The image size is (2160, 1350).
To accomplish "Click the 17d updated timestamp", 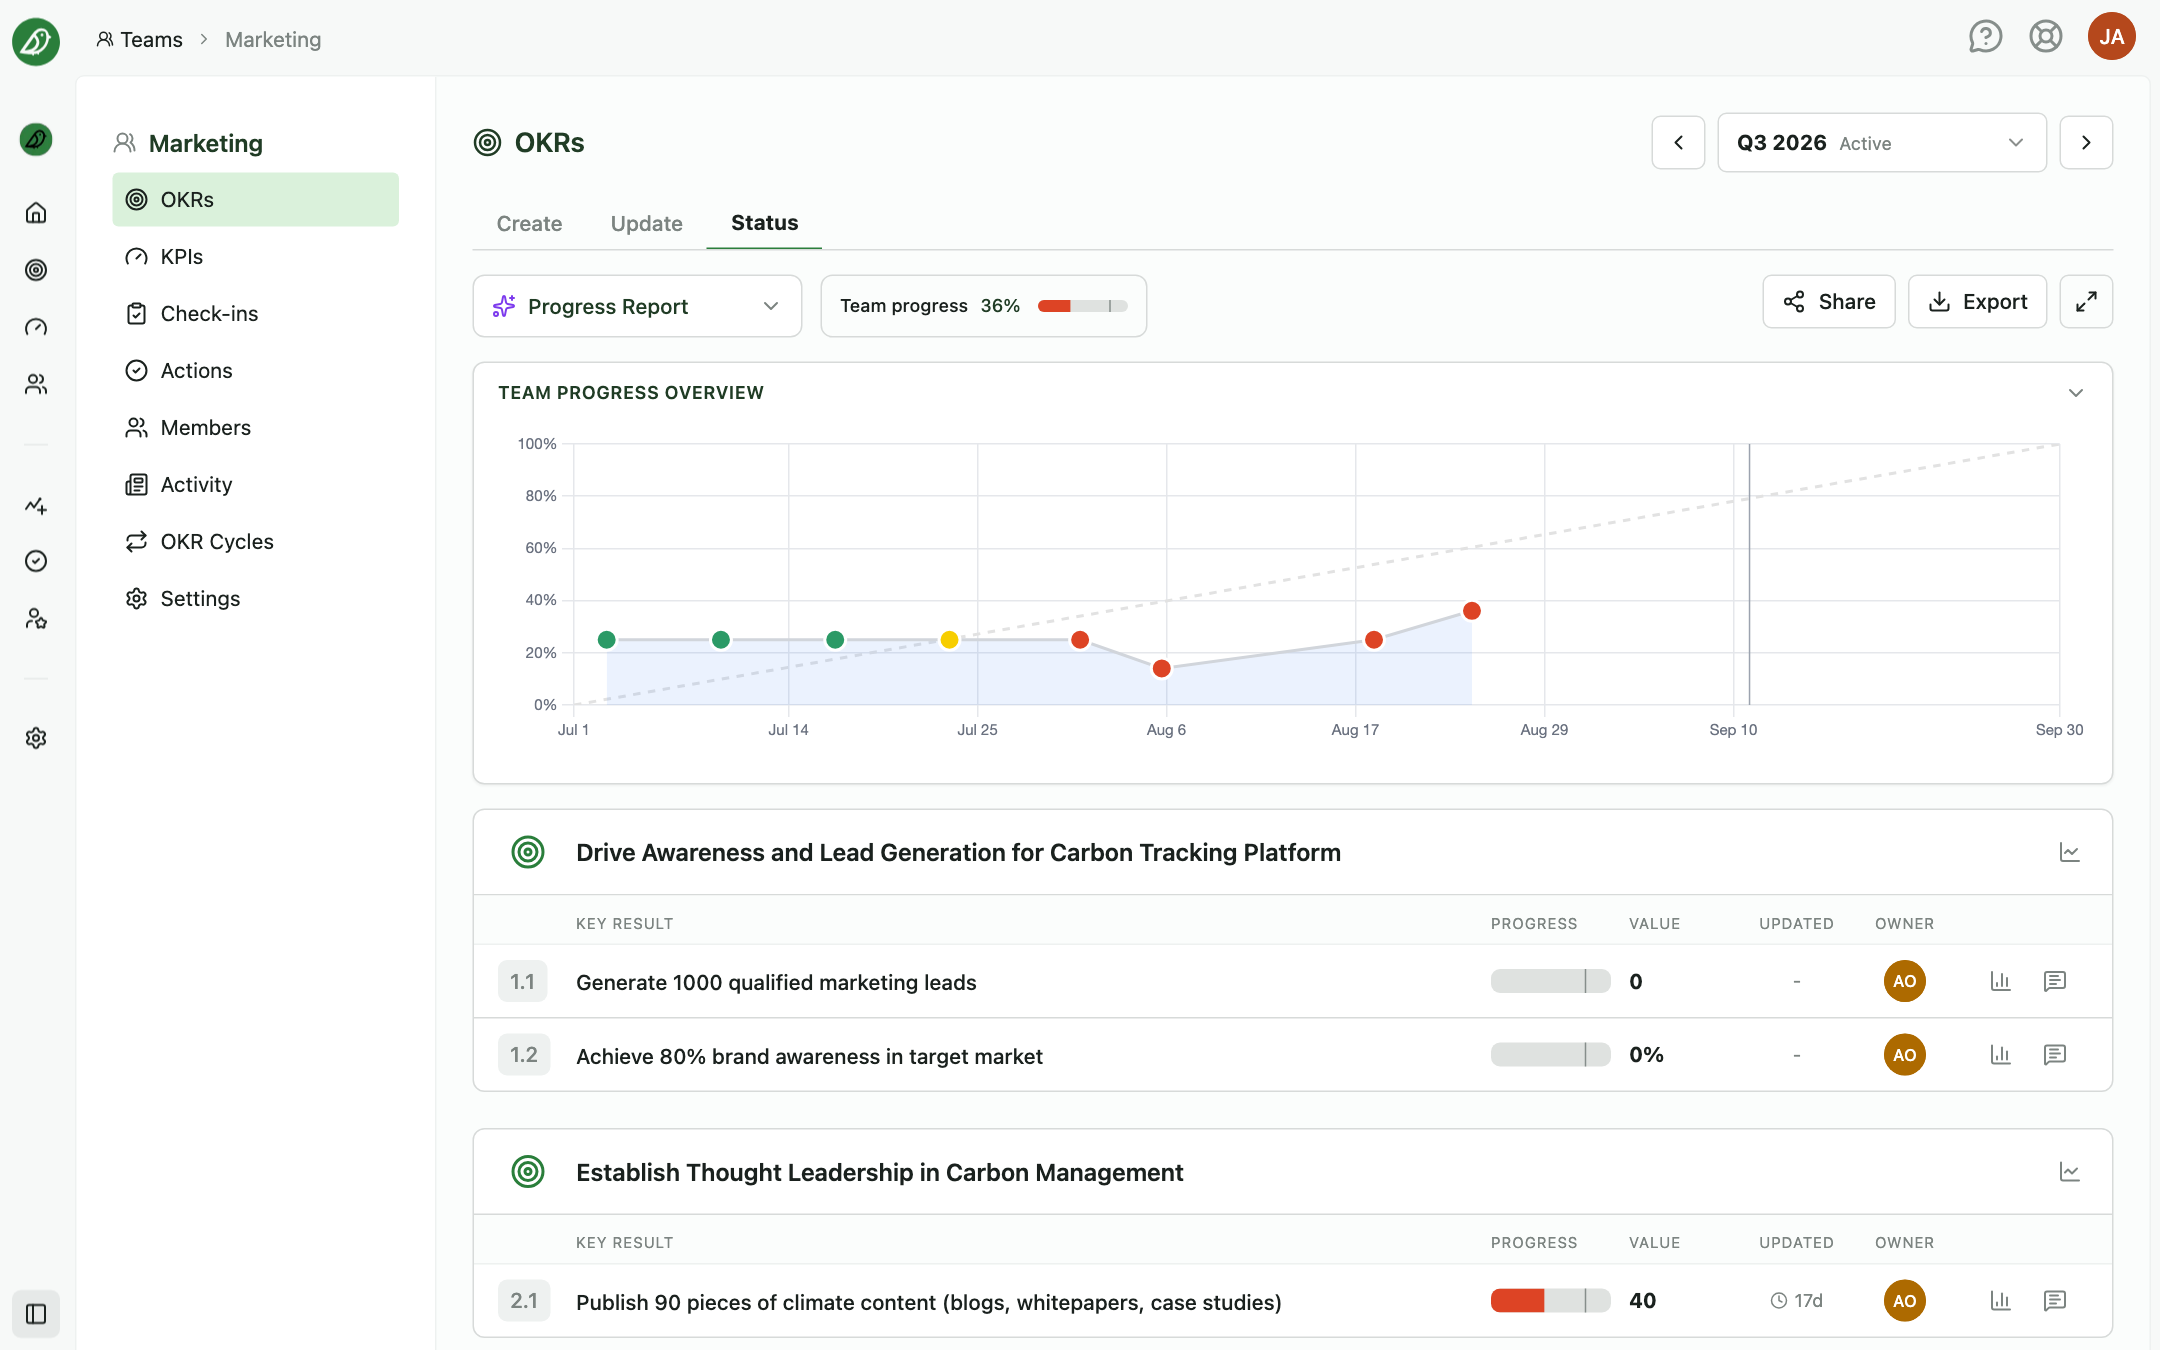I will [1796, 1301].
